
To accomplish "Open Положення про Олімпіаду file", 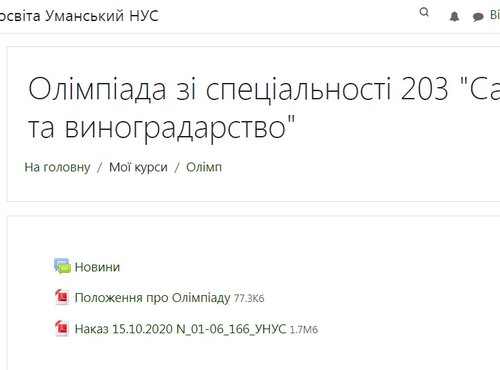I will click(152, 298).
